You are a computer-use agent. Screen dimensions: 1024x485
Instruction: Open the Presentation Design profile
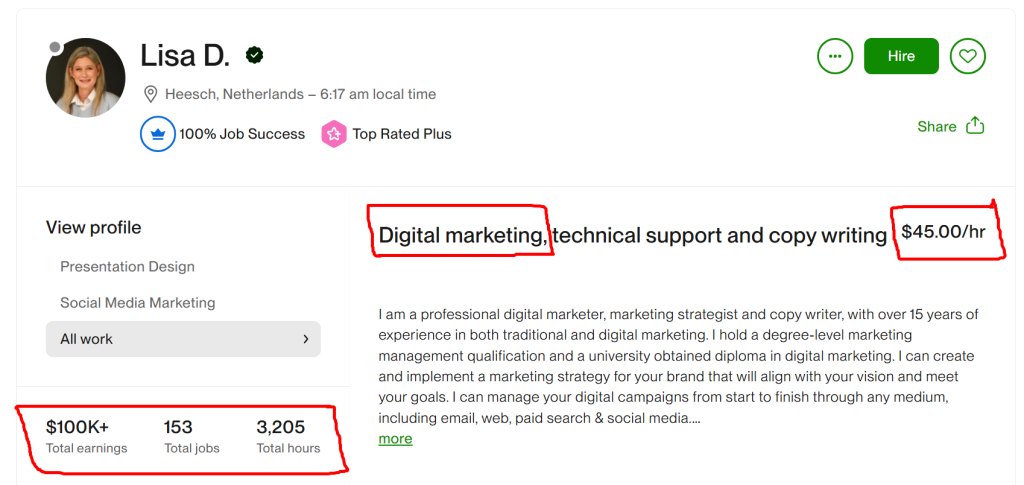tap(127, 267)
